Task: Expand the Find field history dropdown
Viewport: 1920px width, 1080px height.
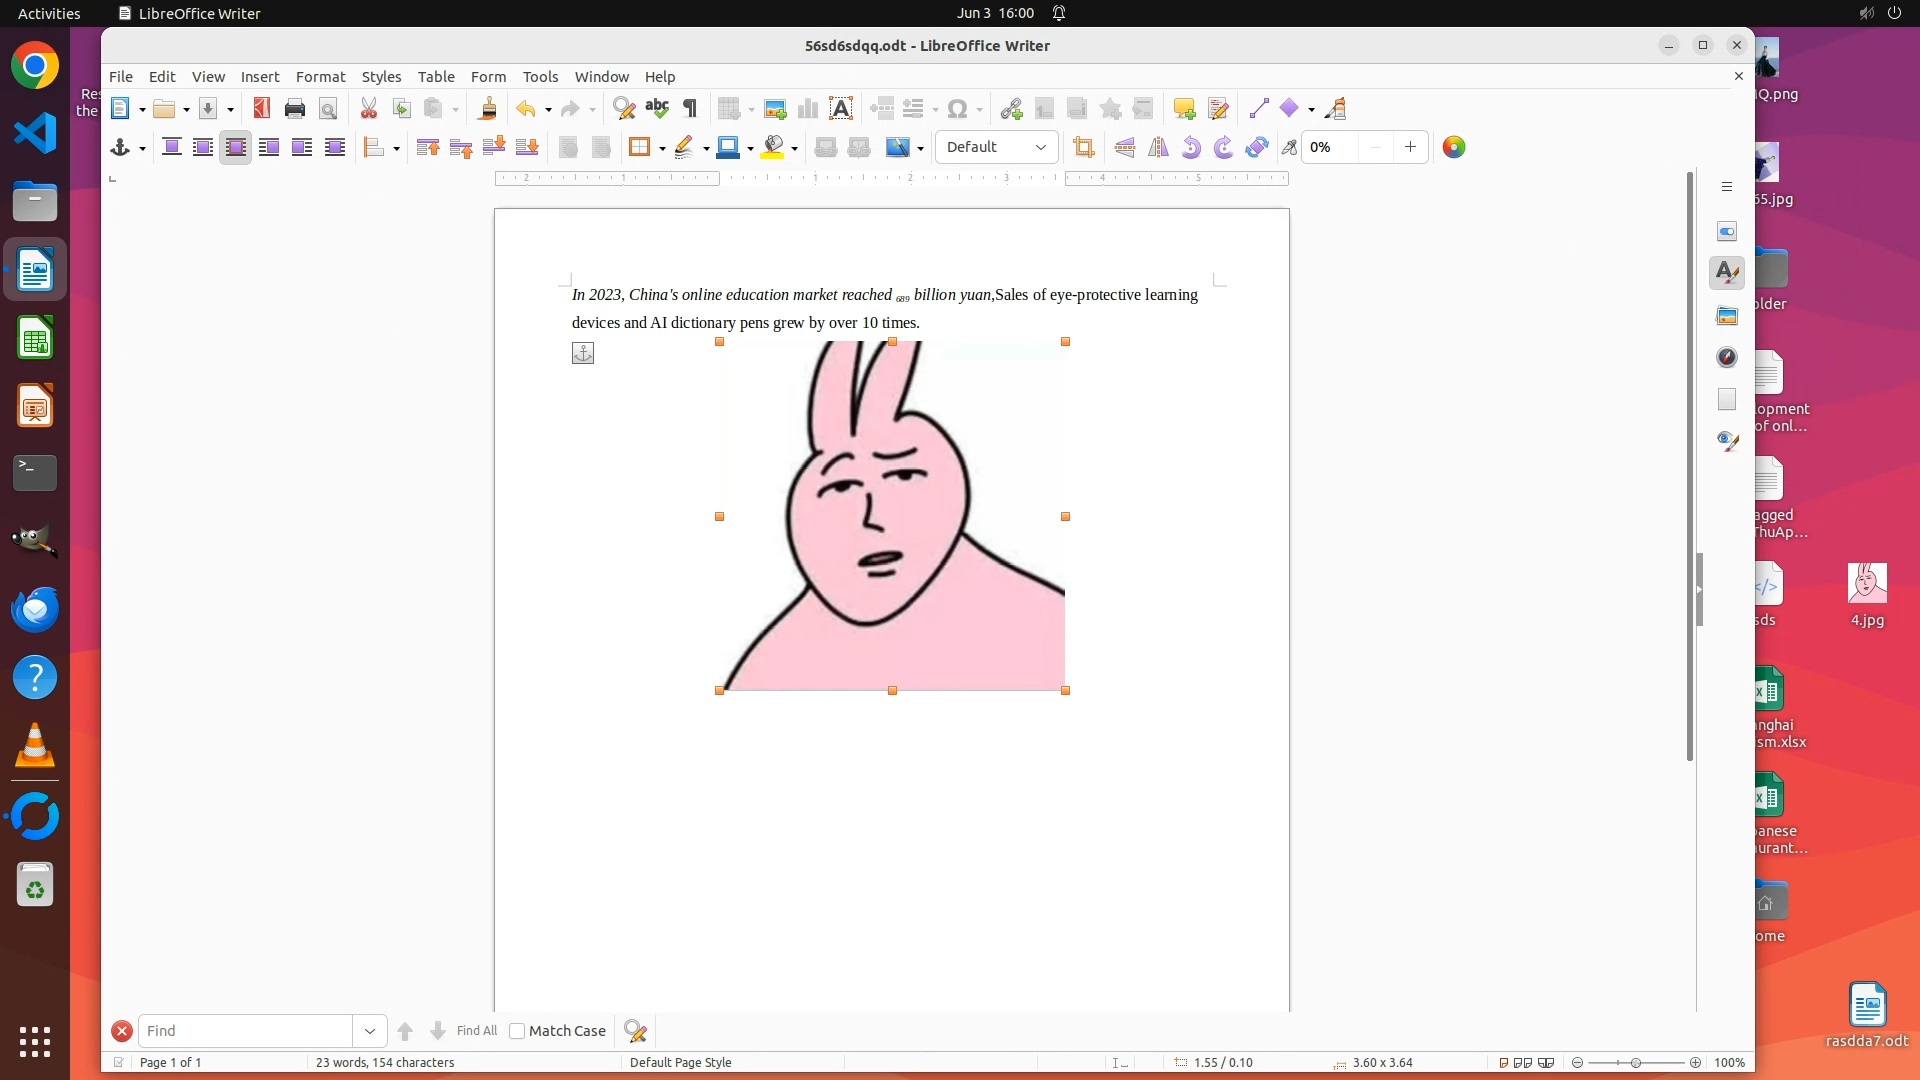Action: 369,1031
